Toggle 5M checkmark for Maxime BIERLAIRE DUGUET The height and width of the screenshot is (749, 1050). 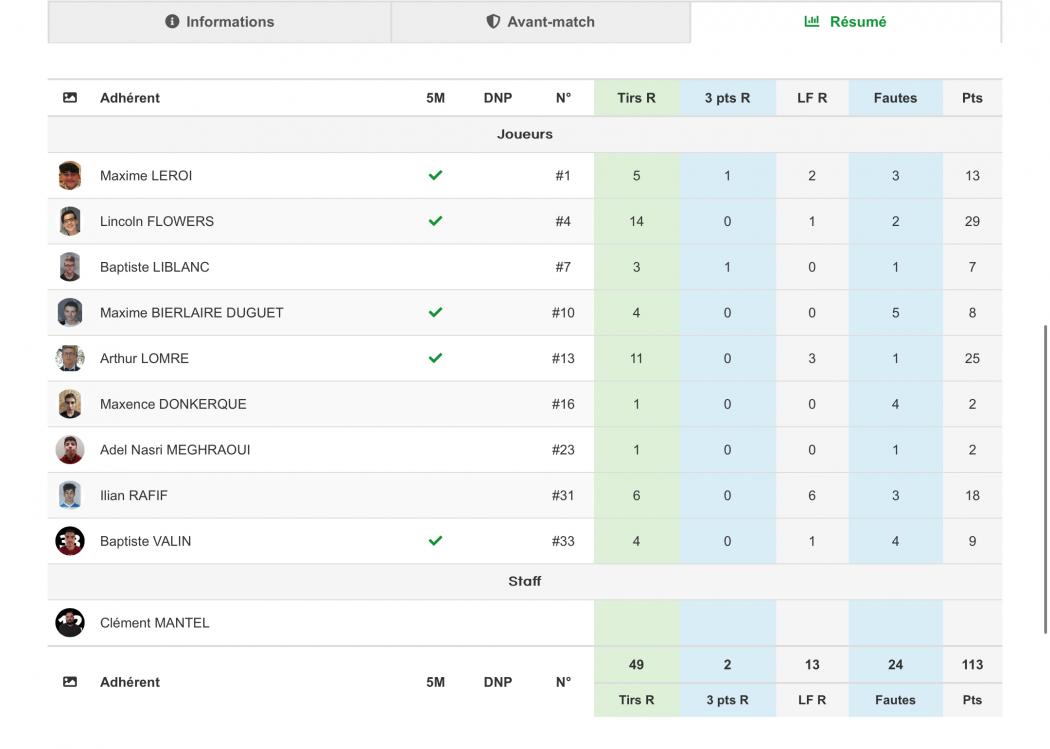tap(435, 312)
